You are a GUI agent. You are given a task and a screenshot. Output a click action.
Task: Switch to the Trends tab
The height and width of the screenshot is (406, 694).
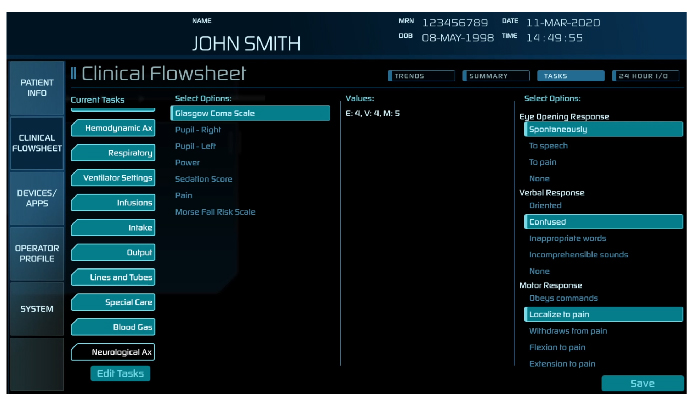[421, 76]
